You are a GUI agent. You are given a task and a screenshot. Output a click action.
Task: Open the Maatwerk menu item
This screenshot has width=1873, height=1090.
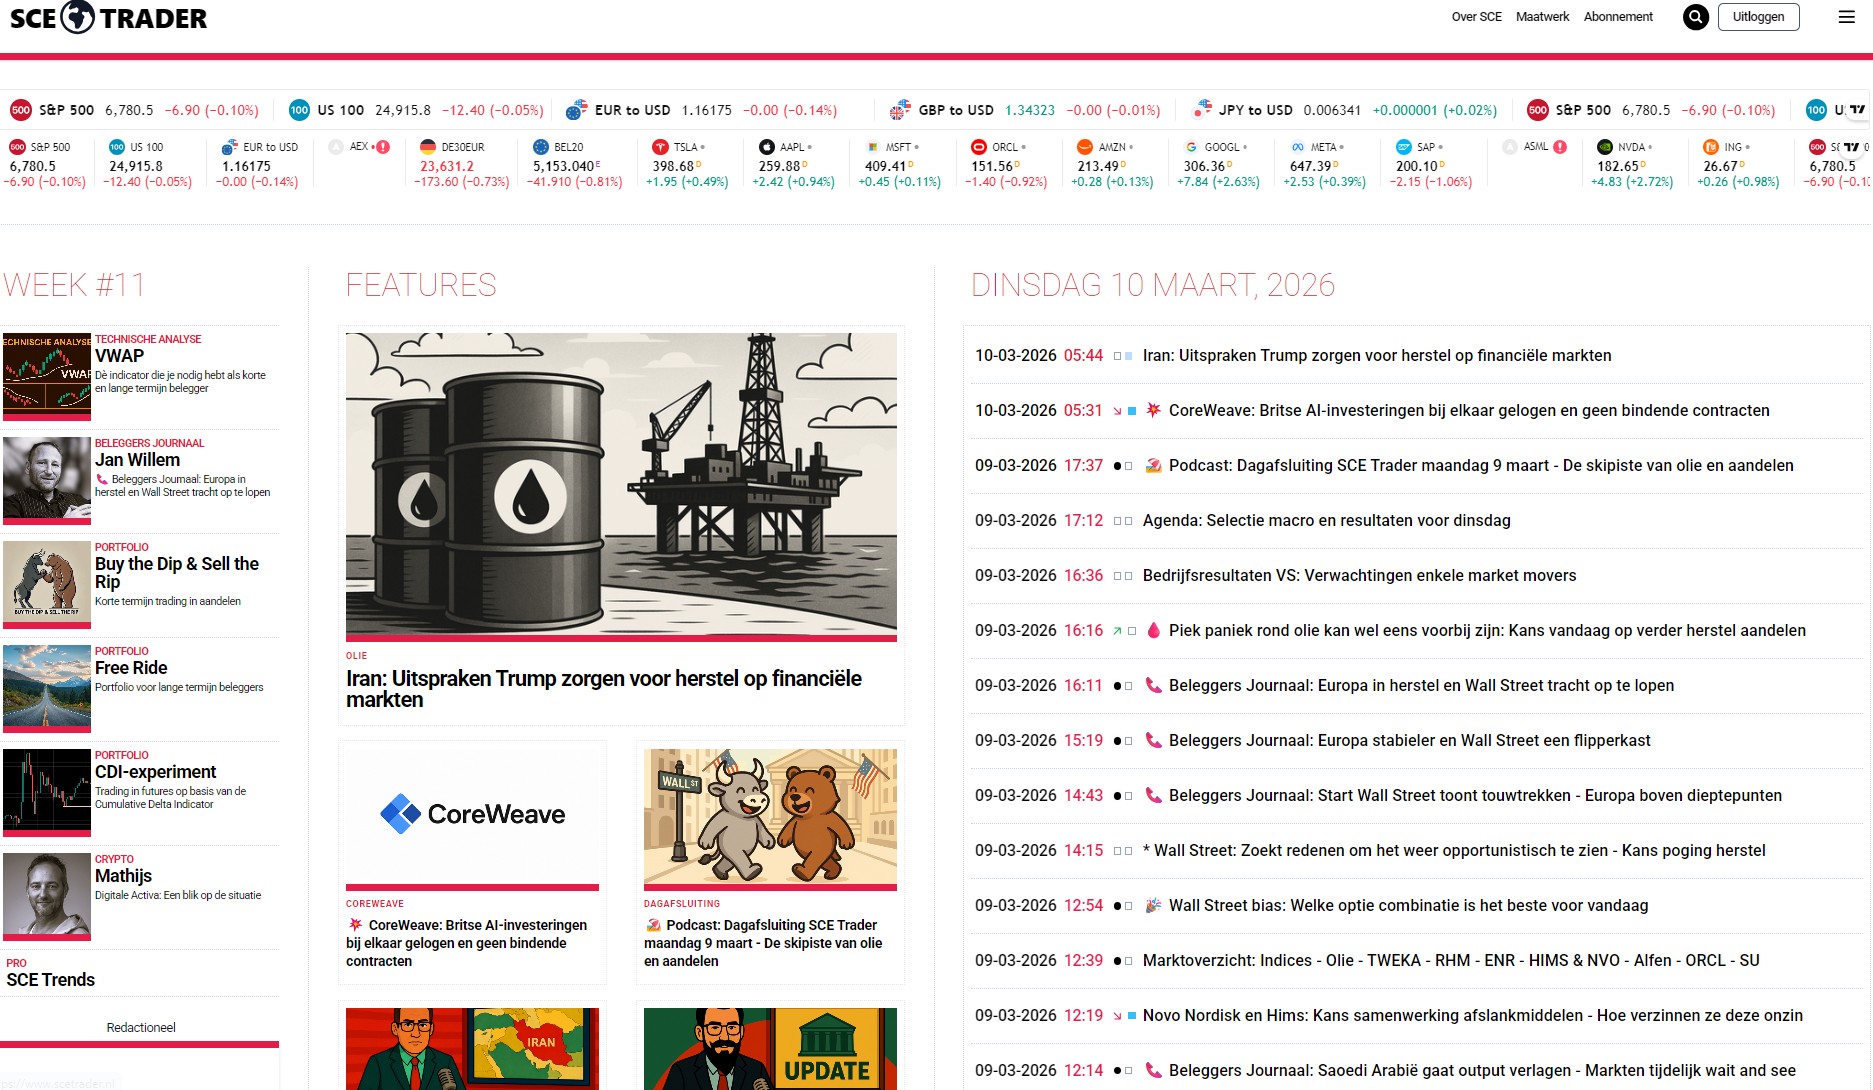coord(1542,17)
